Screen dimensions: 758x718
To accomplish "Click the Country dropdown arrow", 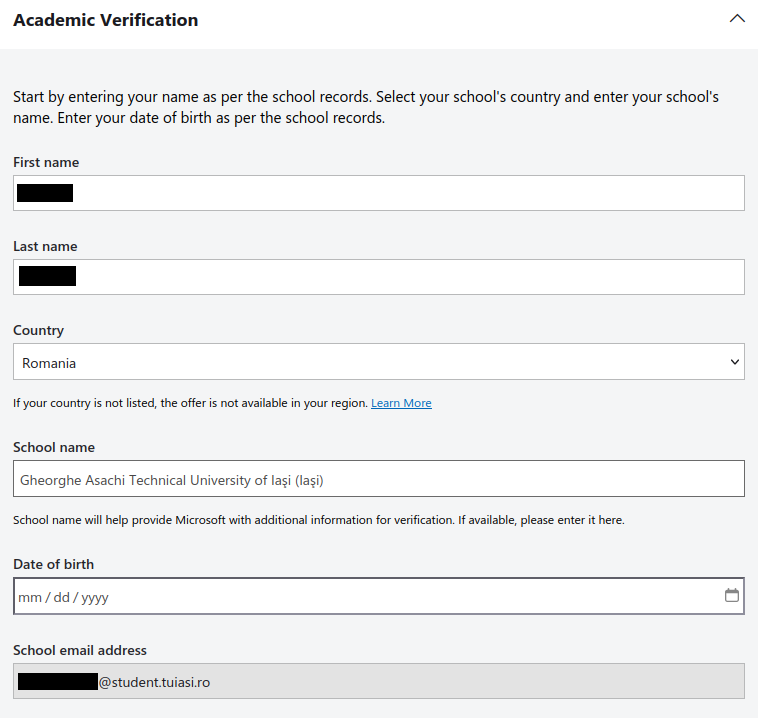I will [735, 362].
